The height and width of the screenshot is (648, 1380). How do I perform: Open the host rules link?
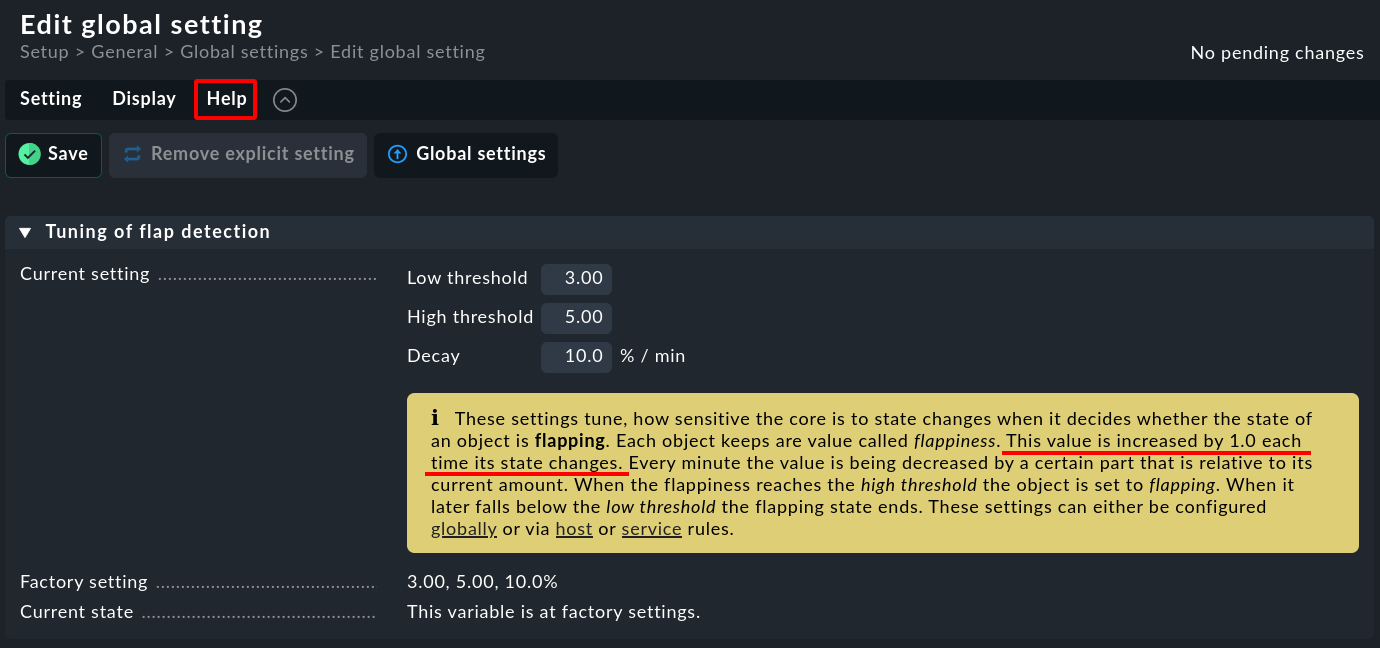coord(574,528)
